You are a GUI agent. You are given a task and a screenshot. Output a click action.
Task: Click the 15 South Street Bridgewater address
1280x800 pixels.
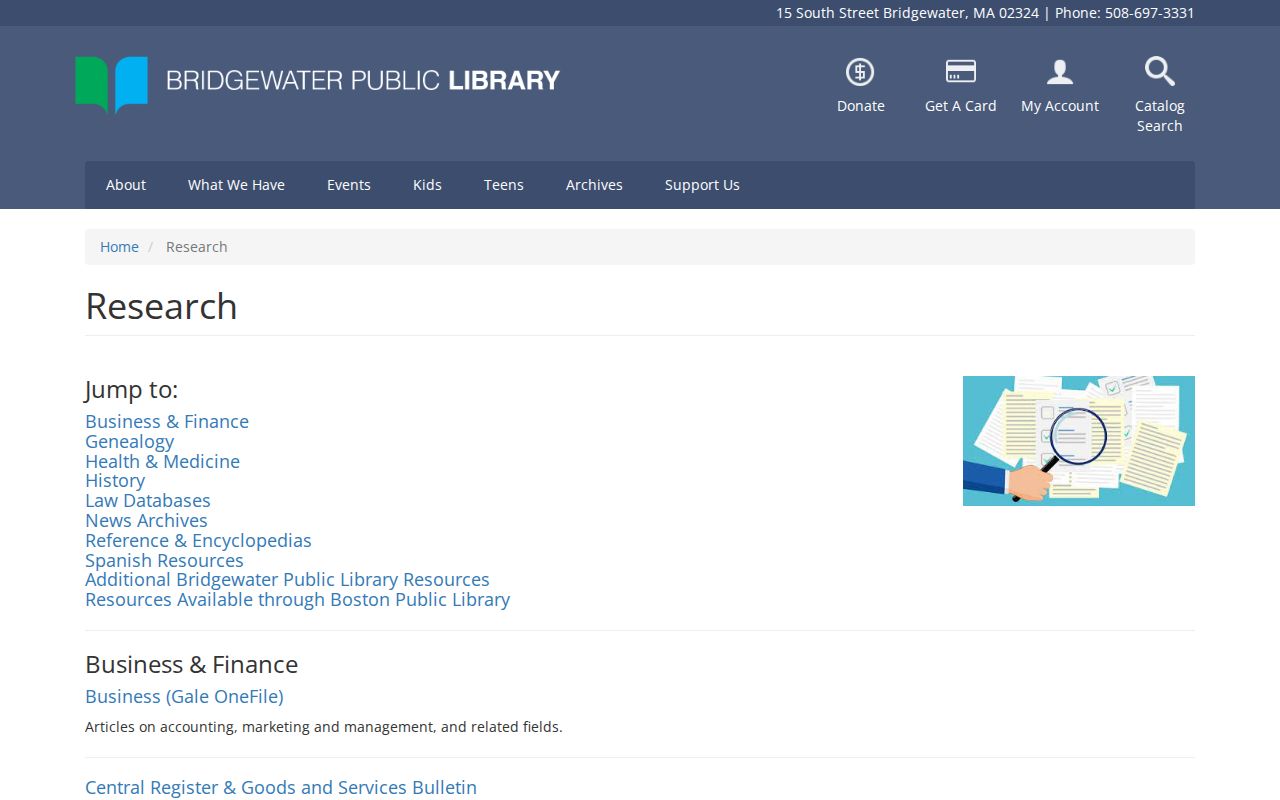pos(907,13)
